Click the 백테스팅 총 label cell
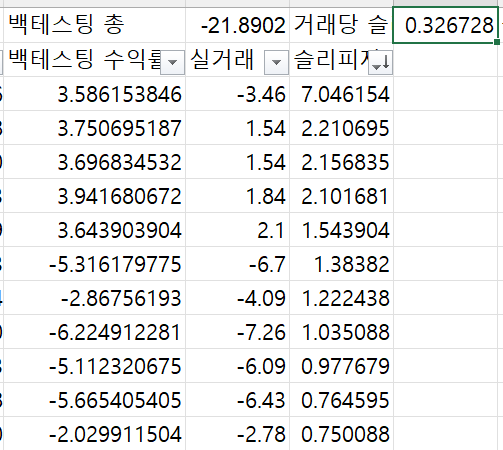The width and height of the screenshot is (503, 450). (94, 25)
